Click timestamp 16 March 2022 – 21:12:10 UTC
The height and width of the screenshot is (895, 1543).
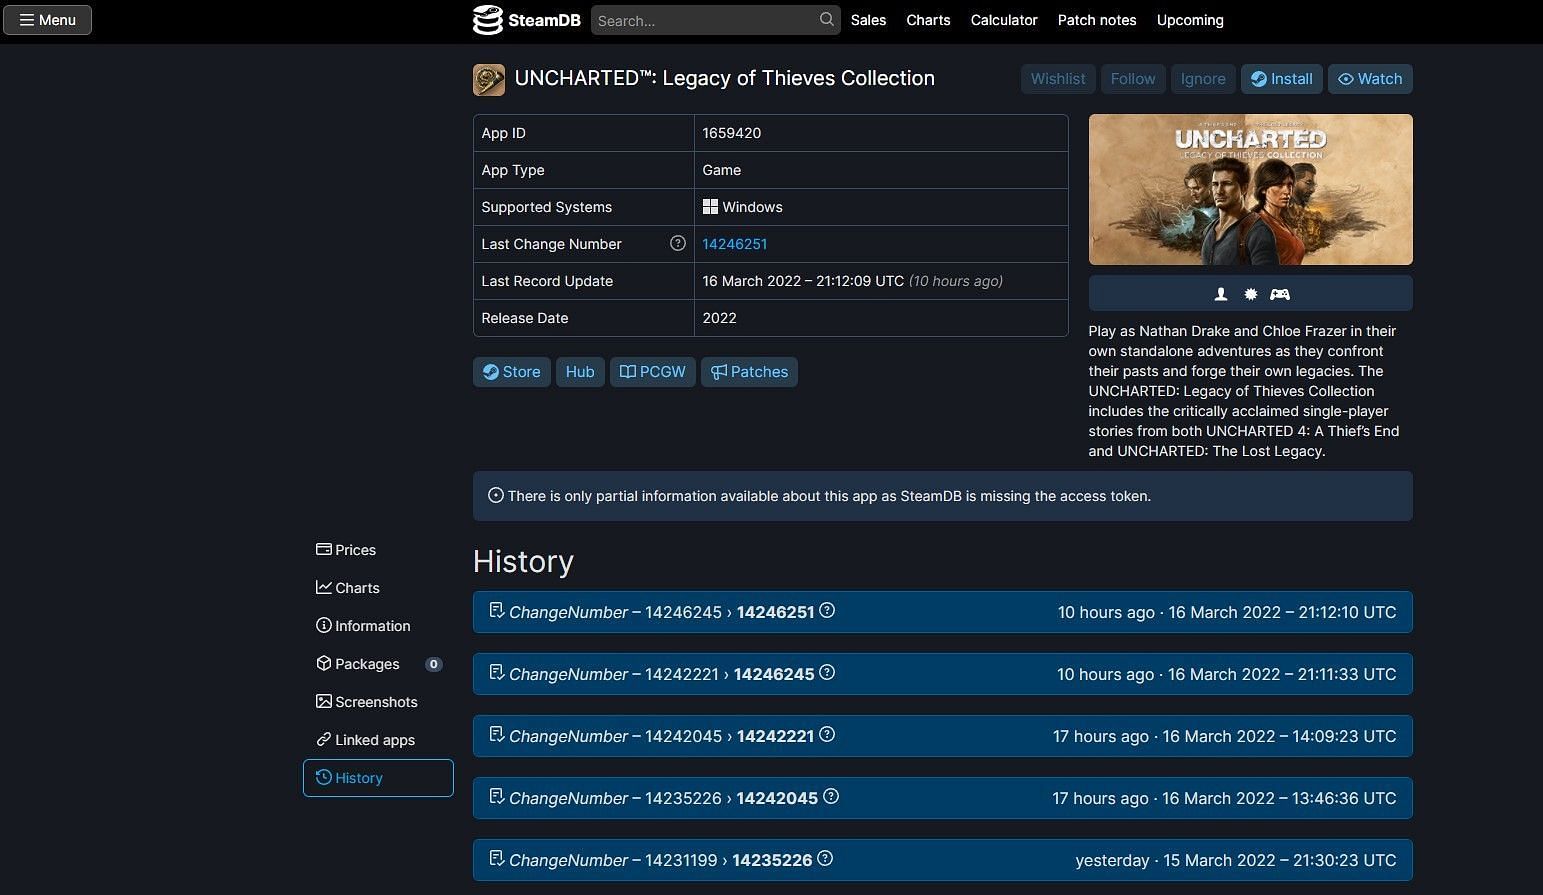coord(1282,612)
